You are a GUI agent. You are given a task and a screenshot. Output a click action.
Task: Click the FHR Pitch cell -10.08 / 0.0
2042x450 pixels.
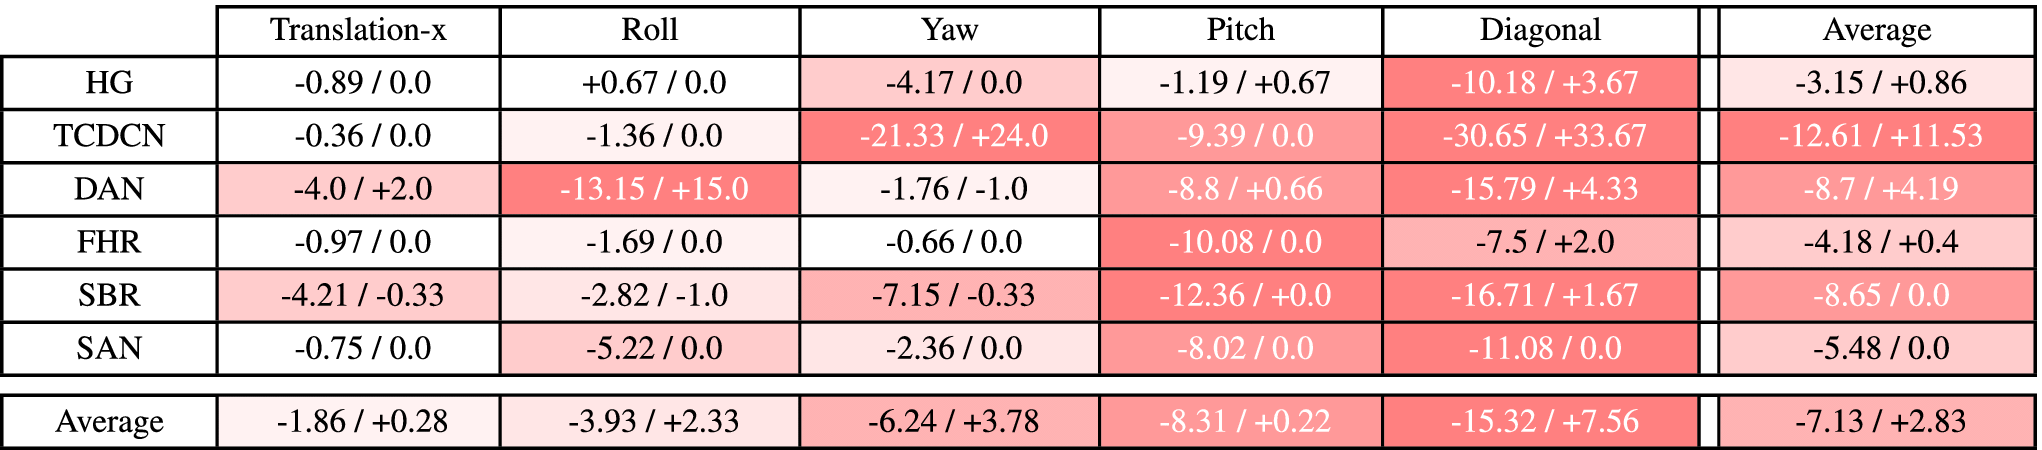pos(1244,242)
